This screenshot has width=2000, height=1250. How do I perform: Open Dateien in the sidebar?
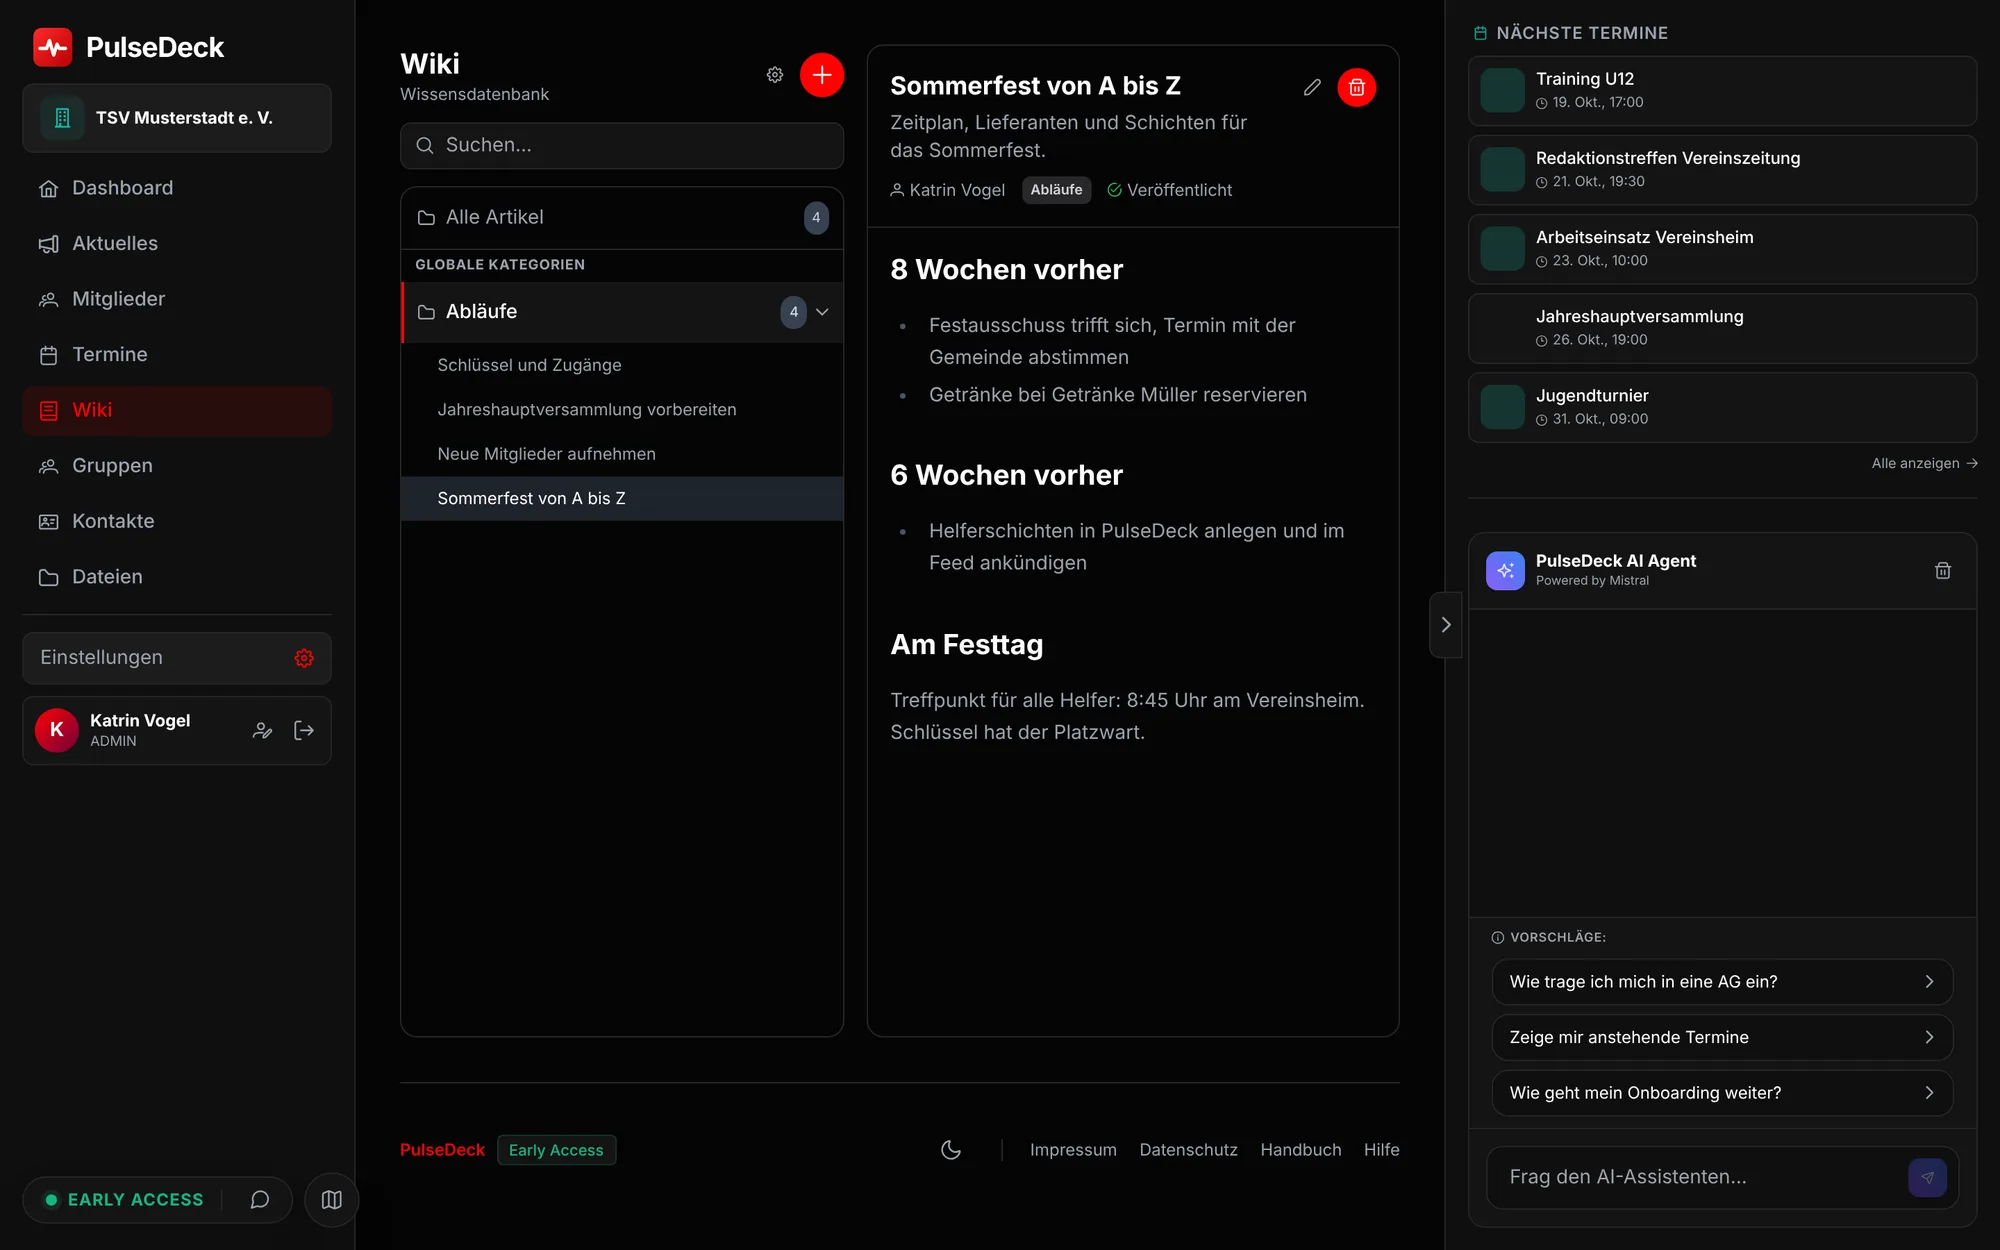click(x=177, y=577)
